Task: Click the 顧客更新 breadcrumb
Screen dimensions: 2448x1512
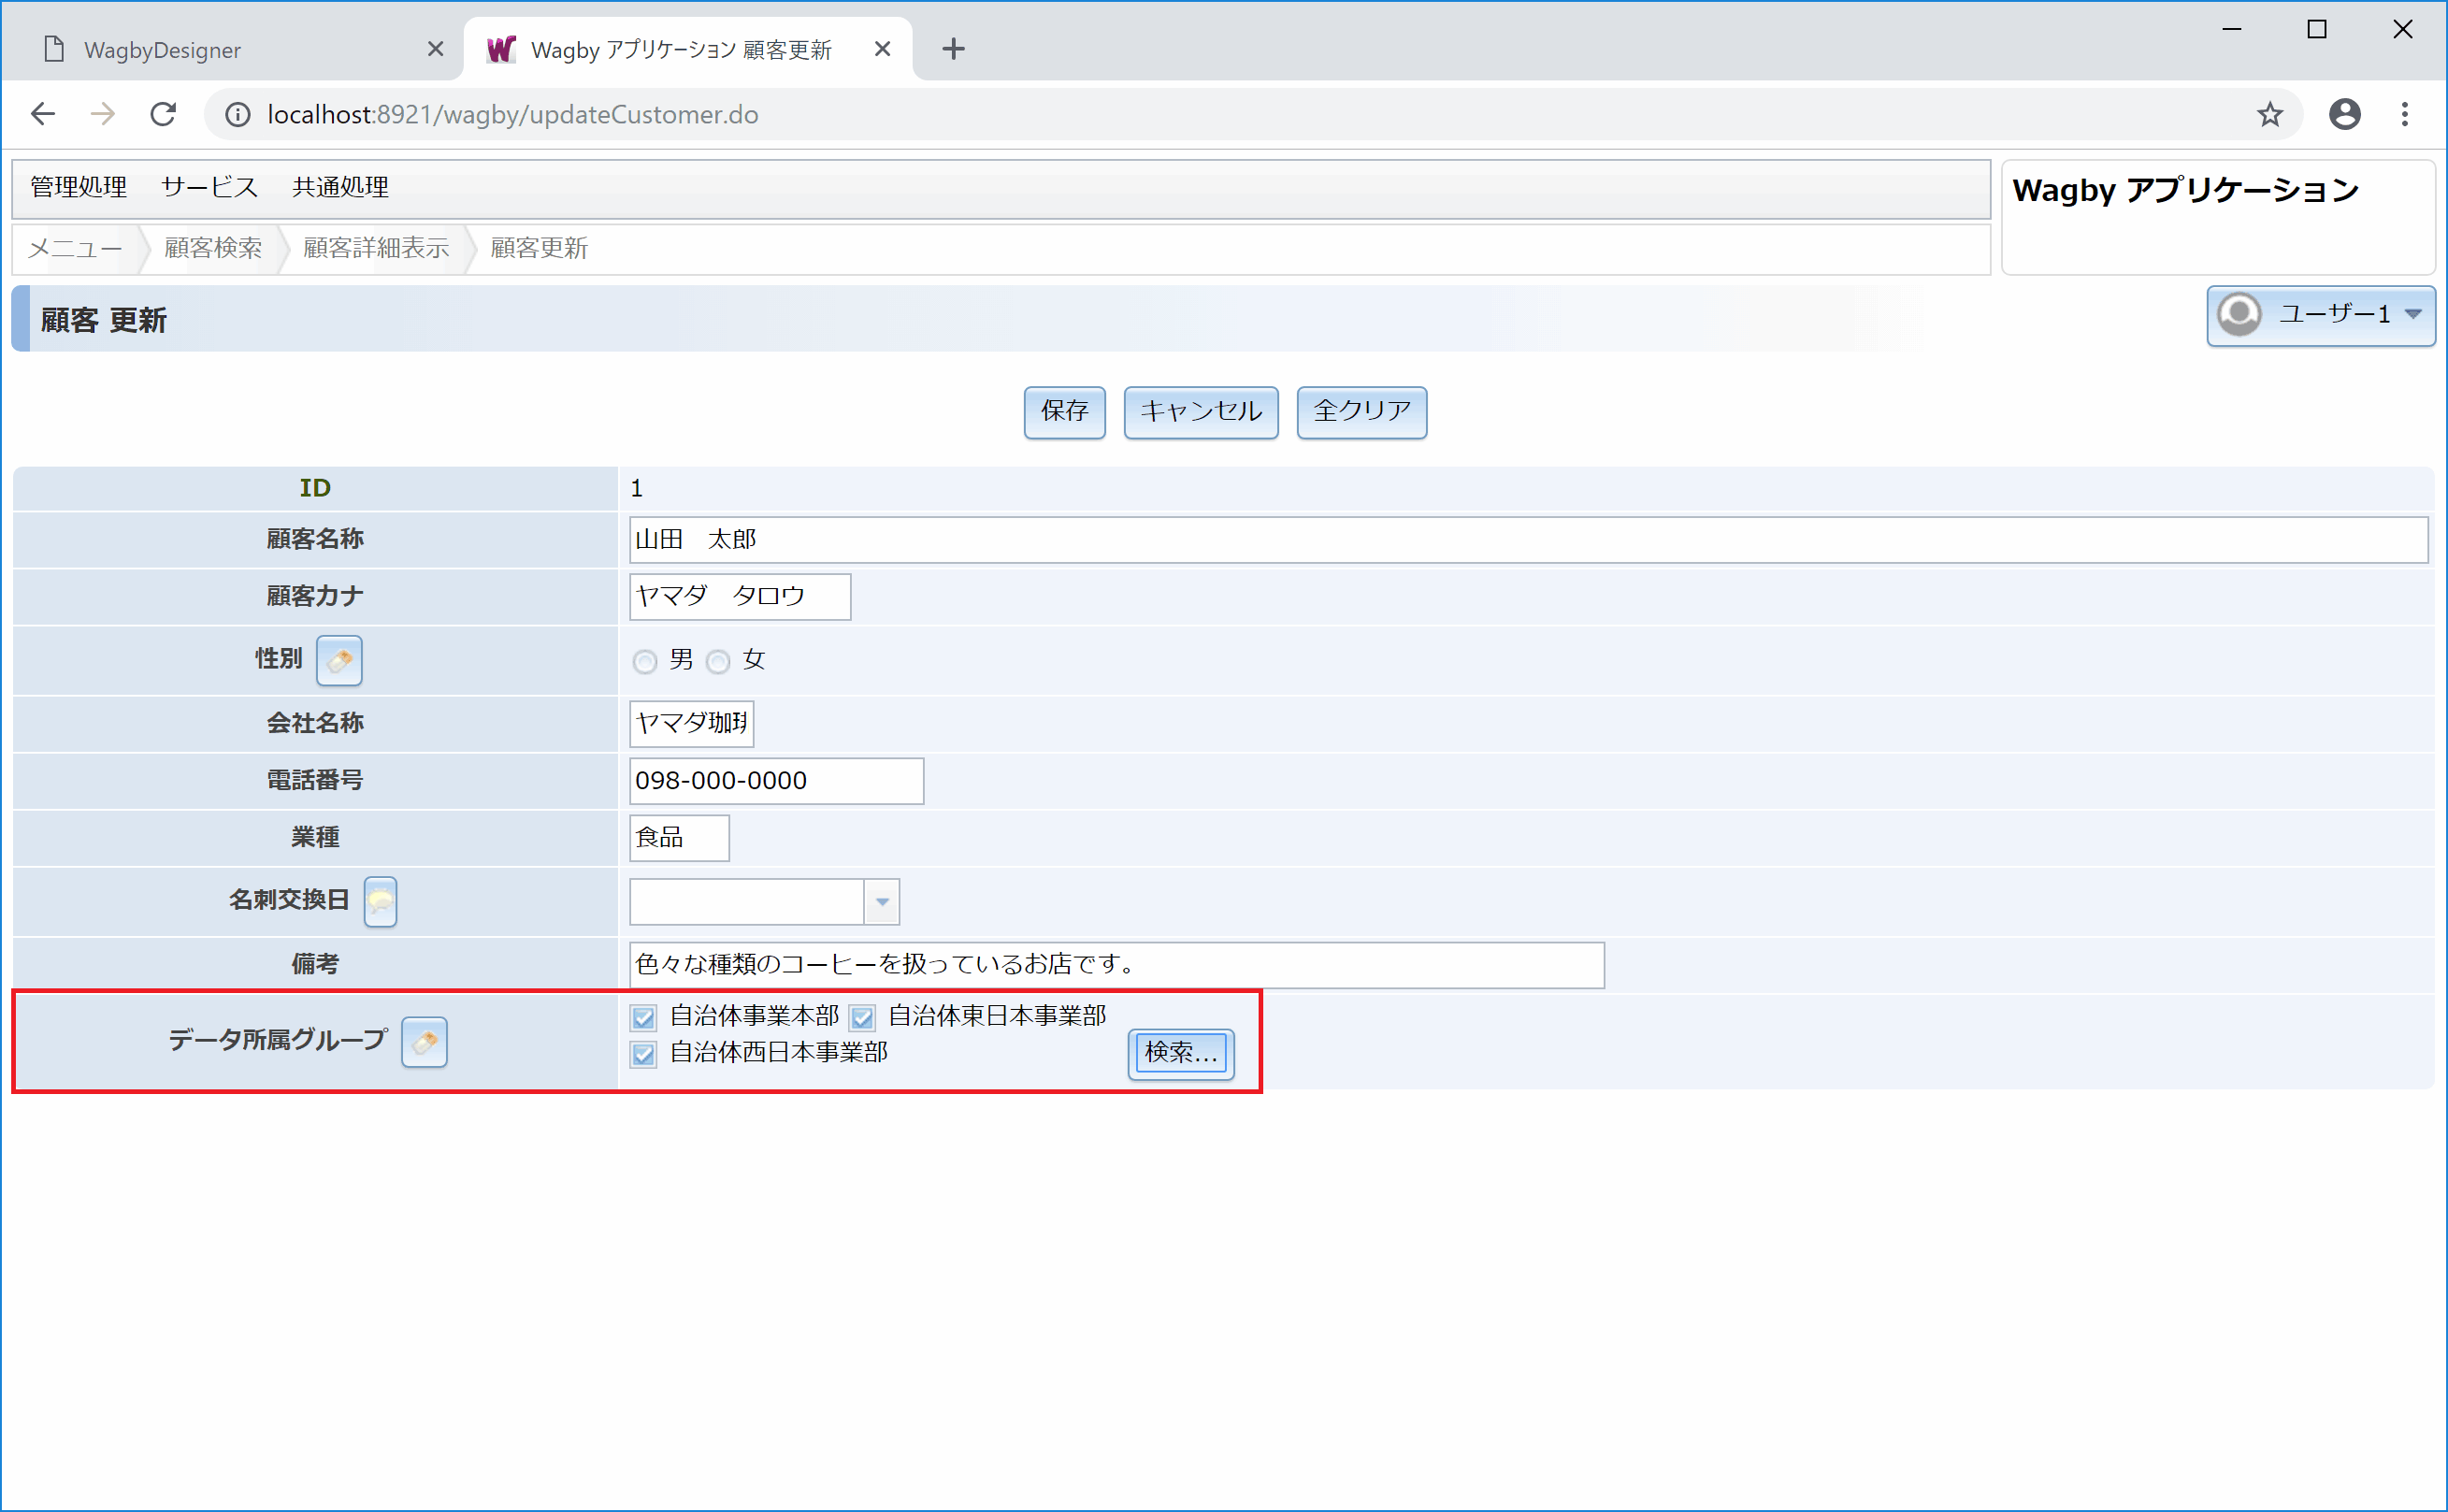Action: click(x=539, y=248)
